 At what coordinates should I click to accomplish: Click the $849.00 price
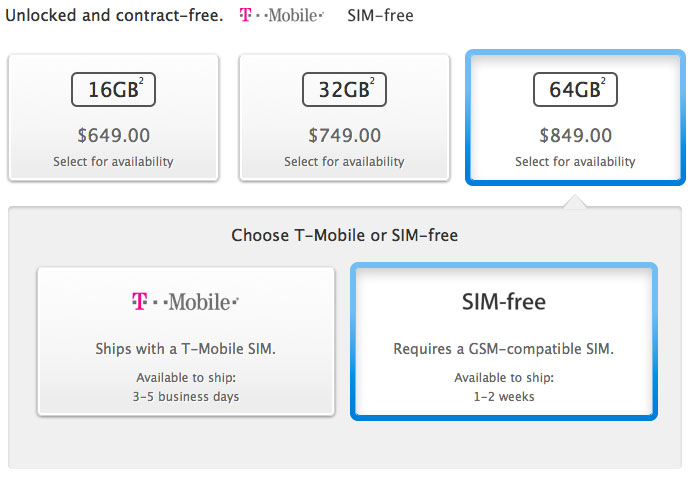click(575, 135)
